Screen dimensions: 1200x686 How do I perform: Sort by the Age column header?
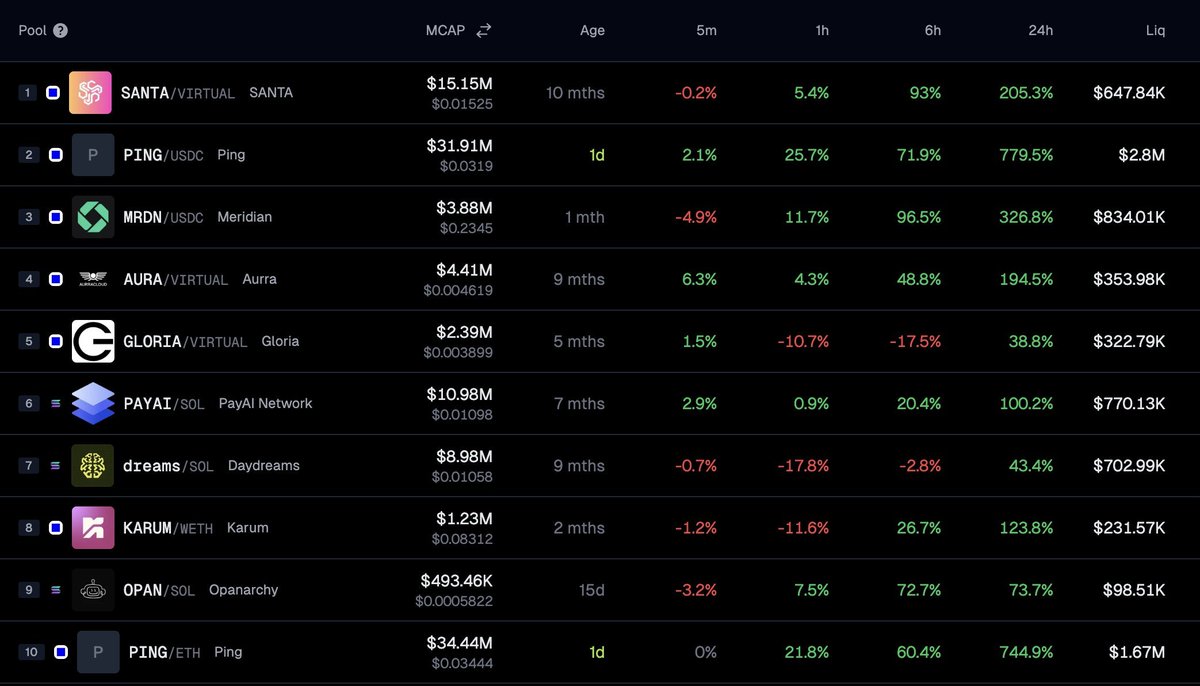point(592,30)
